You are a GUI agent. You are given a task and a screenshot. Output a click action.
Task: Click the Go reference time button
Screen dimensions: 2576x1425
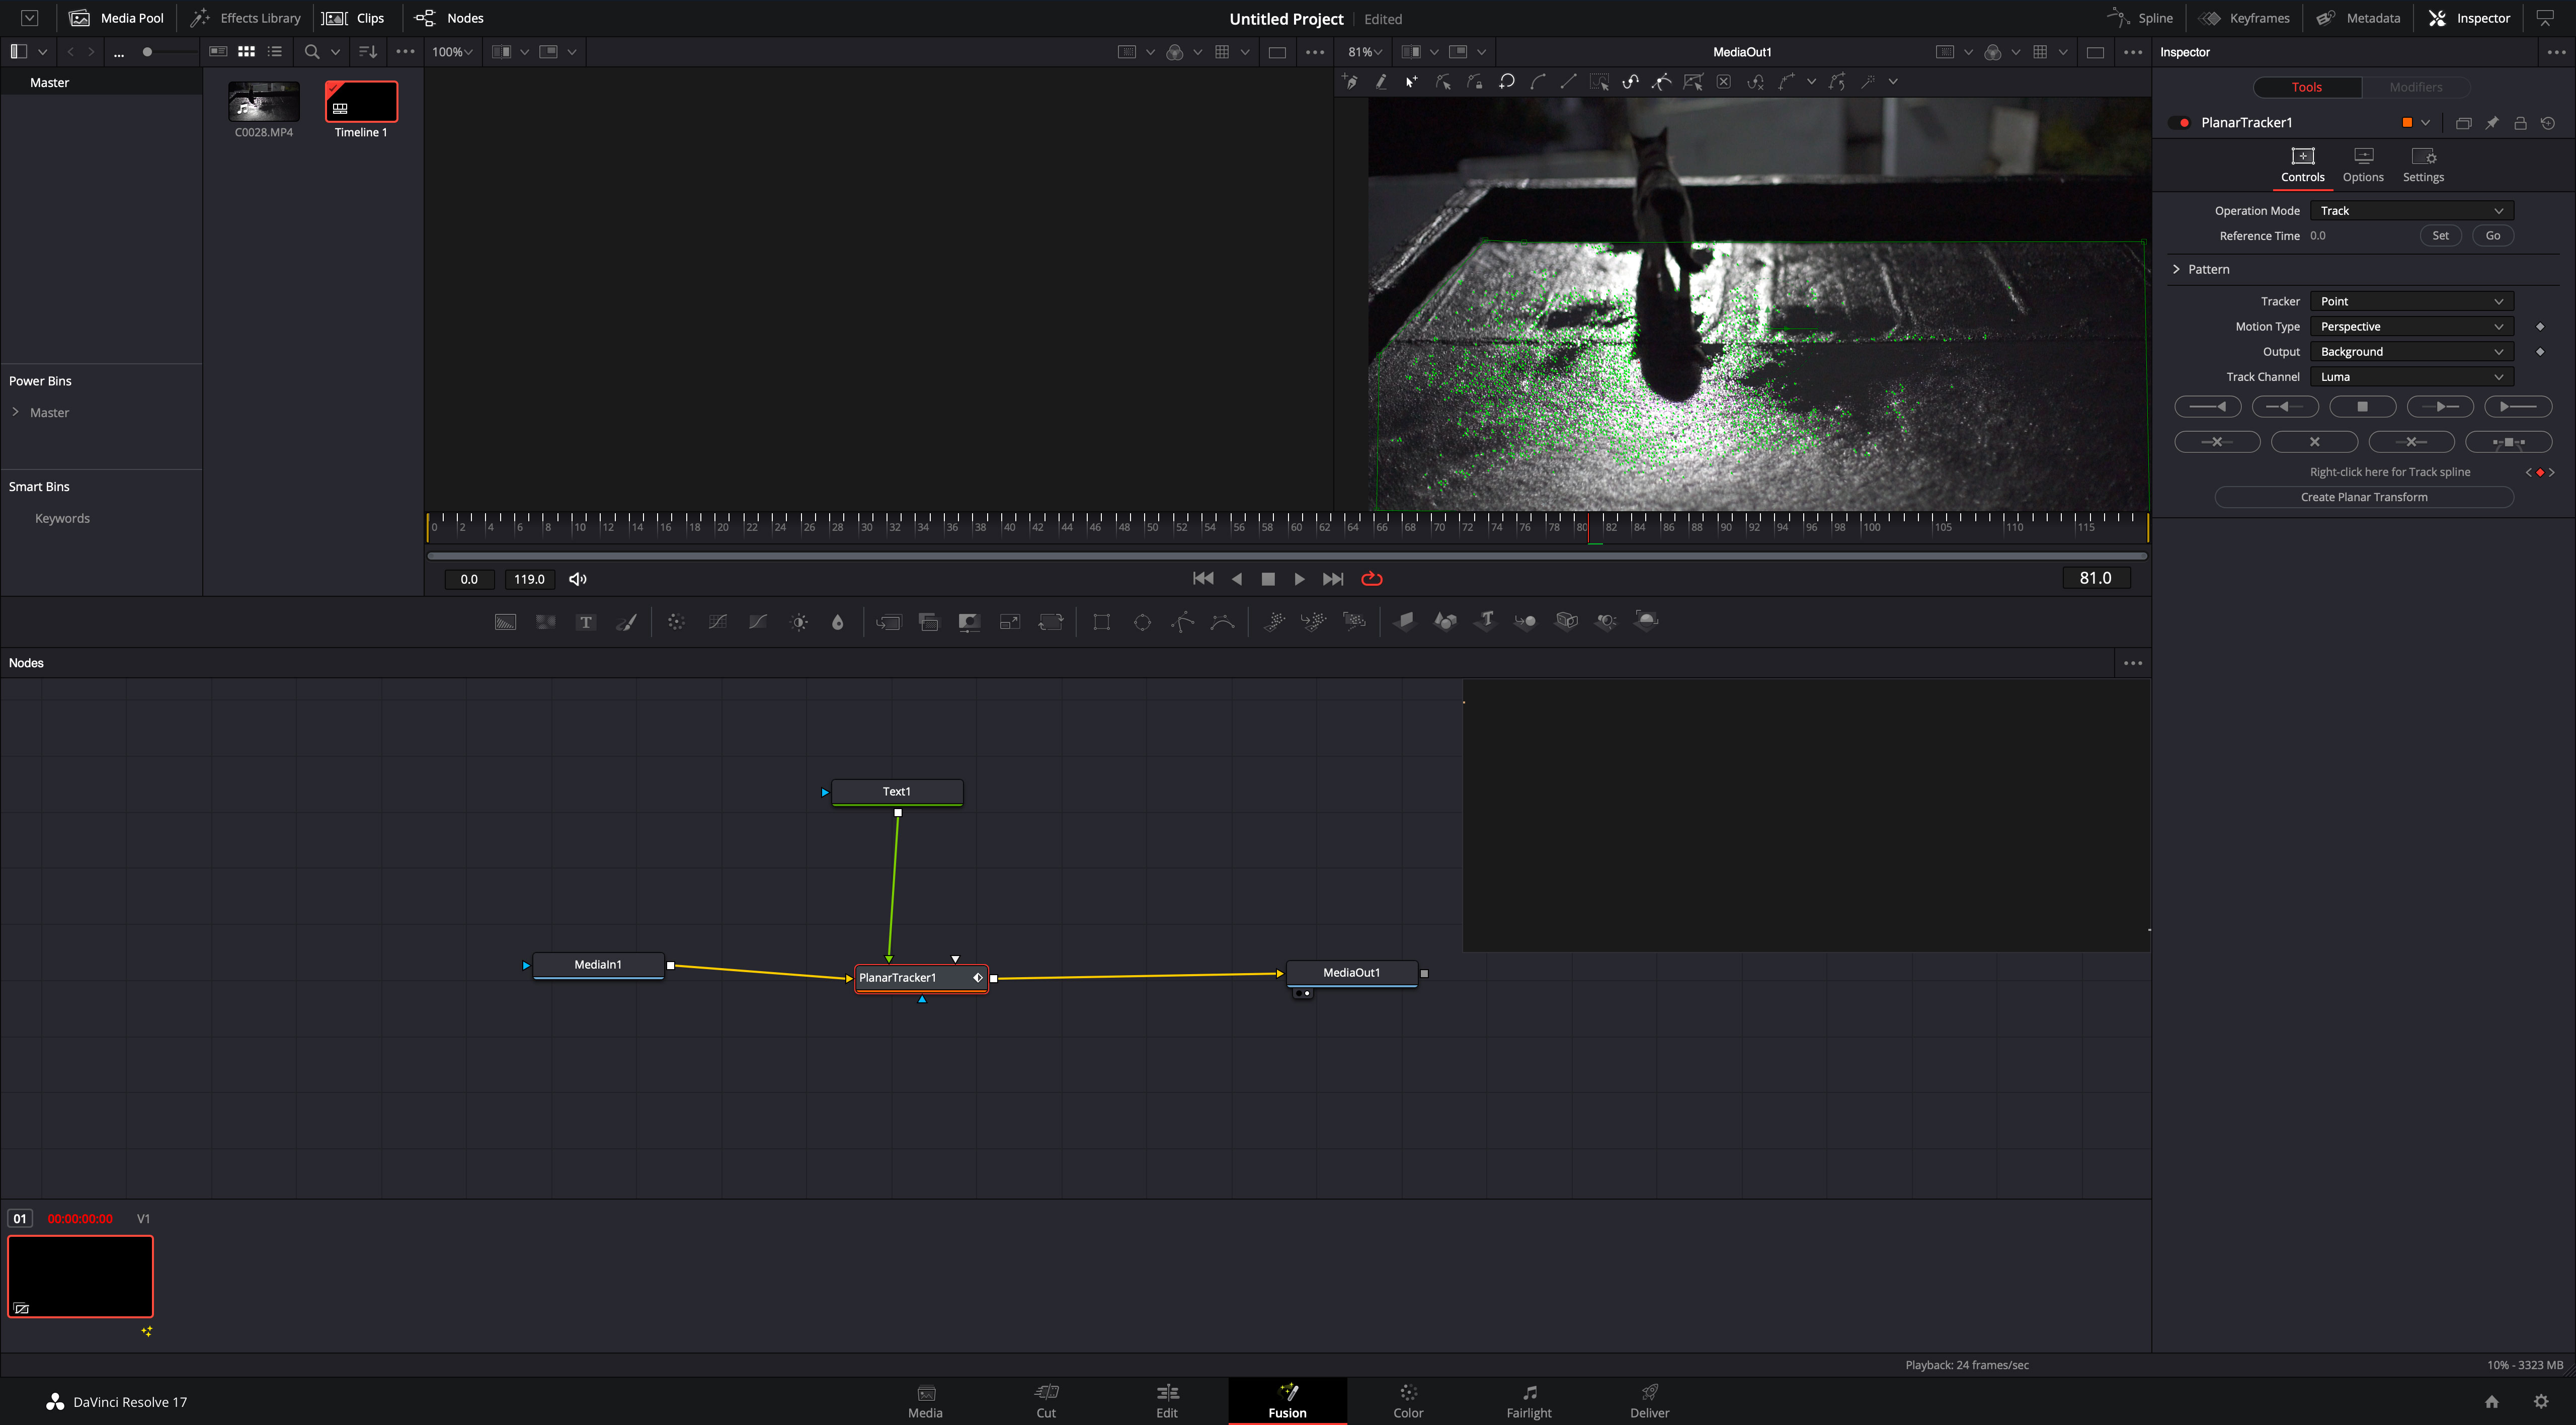tap(2493, 236)
